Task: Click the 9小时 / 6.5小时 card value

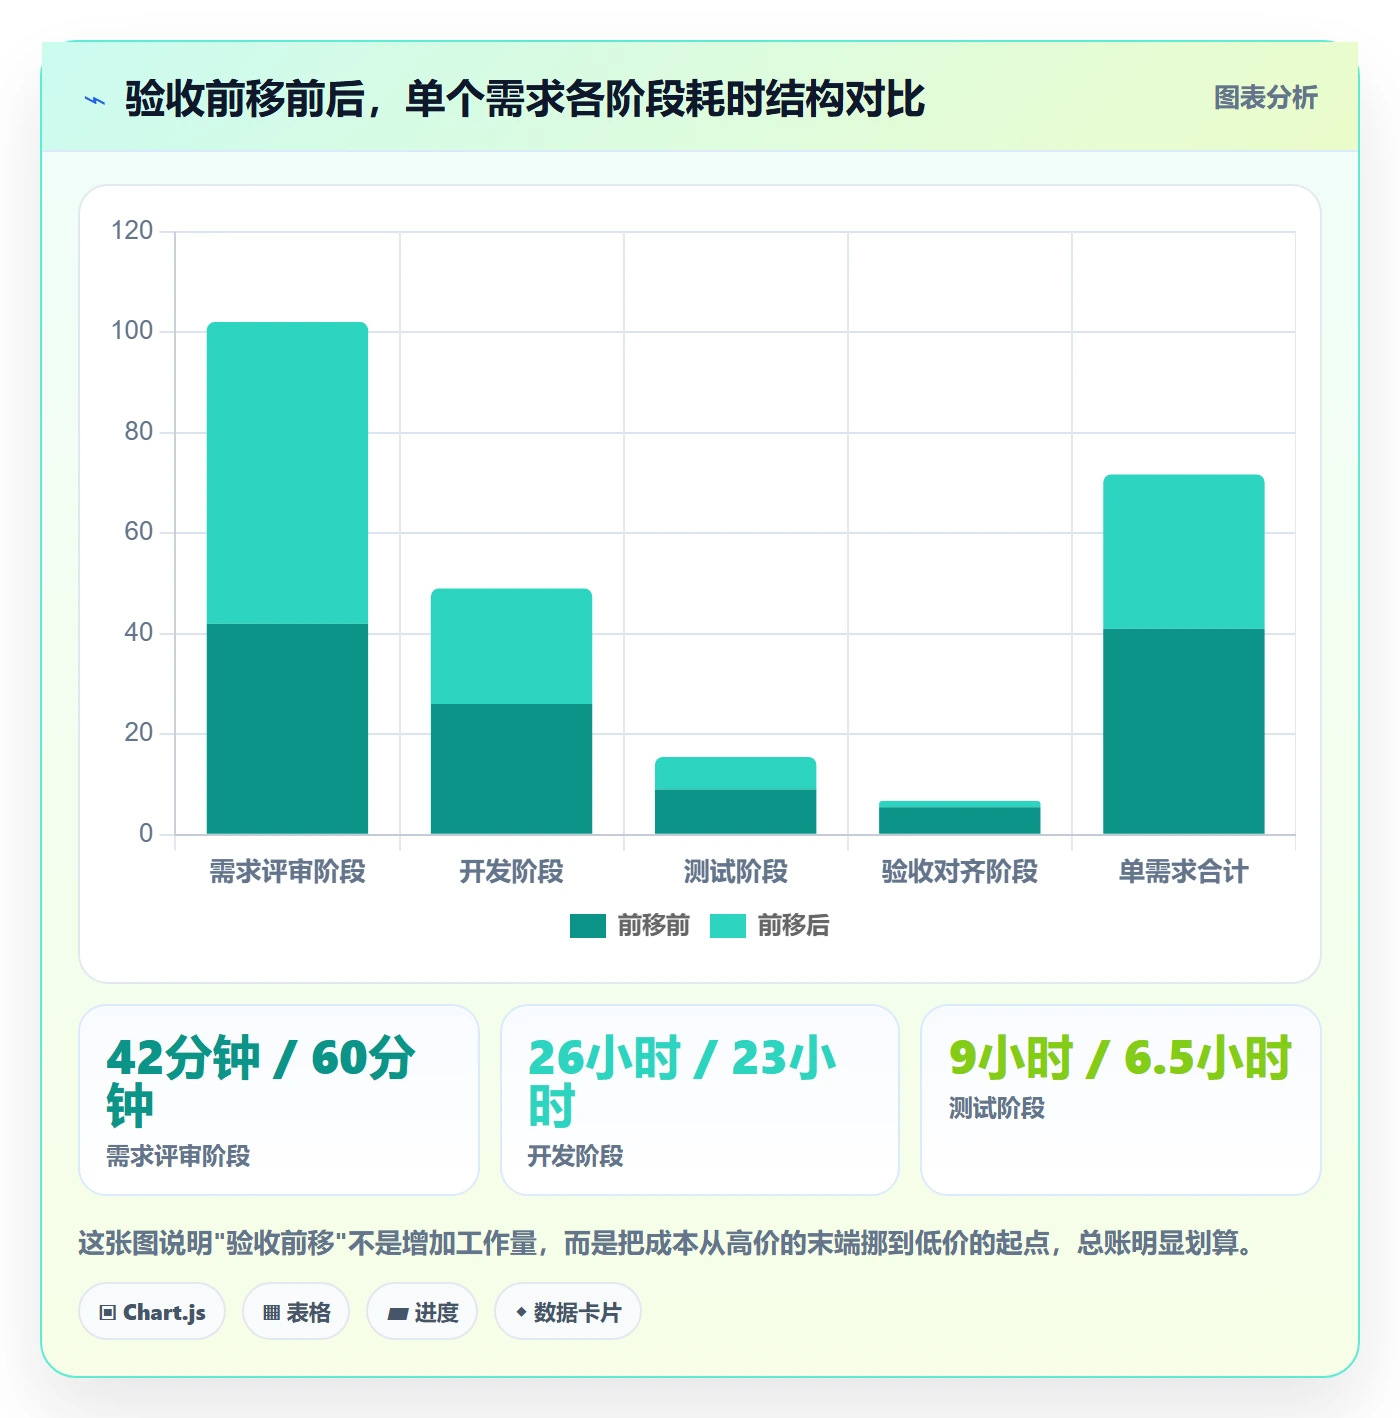Action: coord(1120,1058)
